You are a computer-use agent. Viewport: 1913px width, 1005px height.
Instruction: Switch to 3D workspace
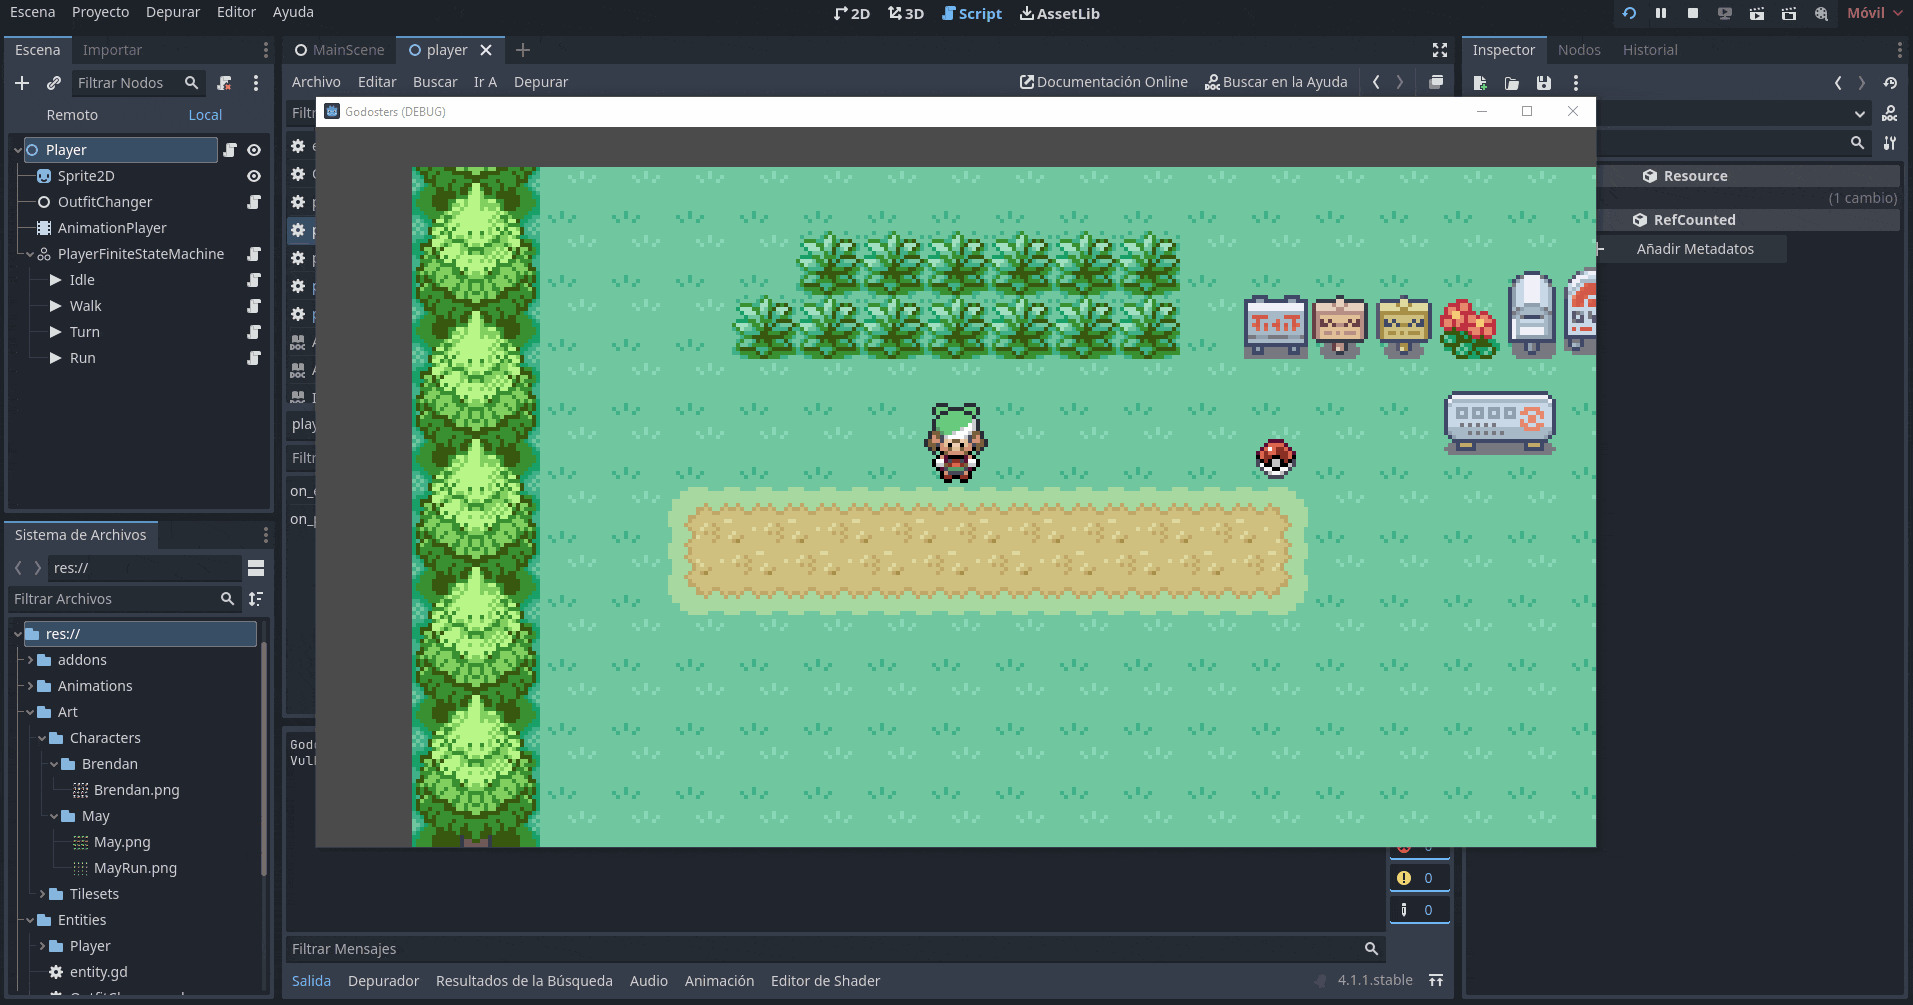906,14
